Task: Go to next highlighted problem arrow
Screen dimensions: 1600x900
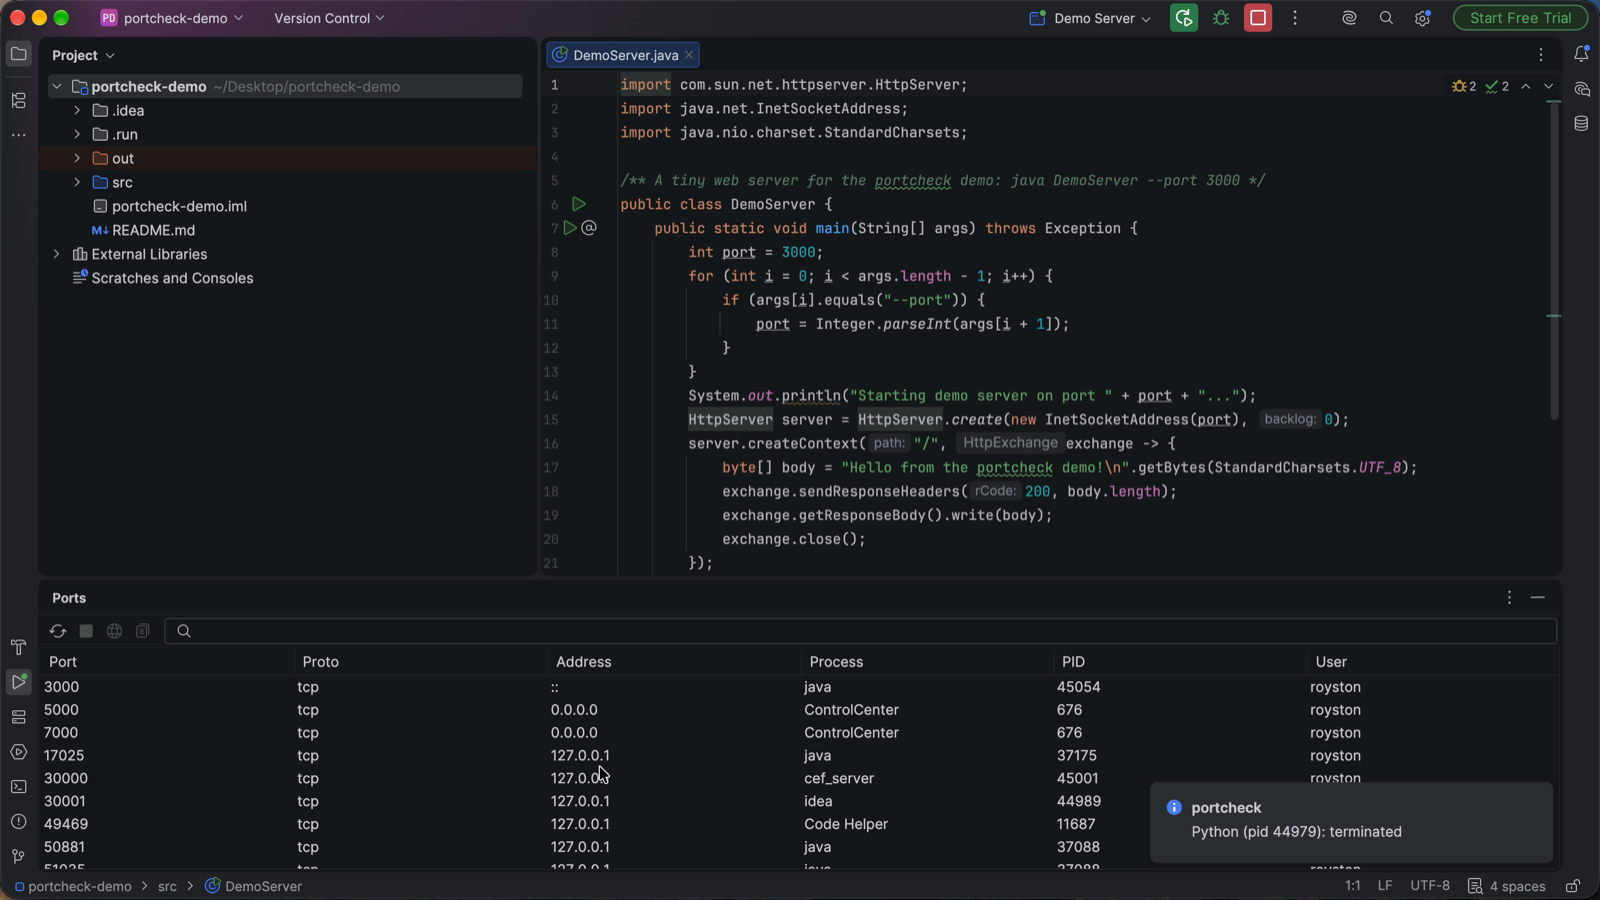Action: (1549, 86)
